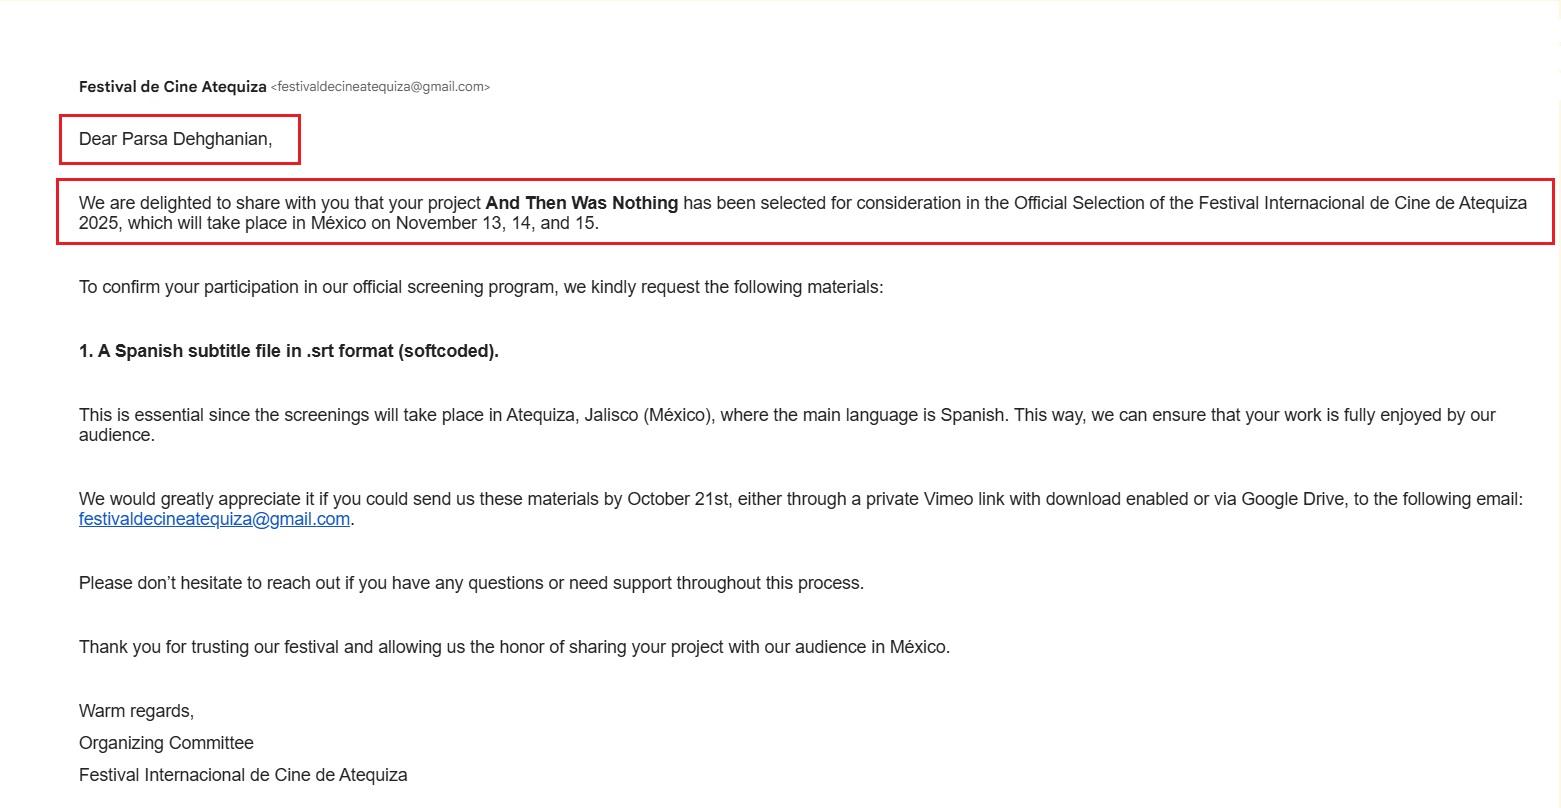
Task: Click the Thank you for trusting our festival line
Action: click(514, 647)
